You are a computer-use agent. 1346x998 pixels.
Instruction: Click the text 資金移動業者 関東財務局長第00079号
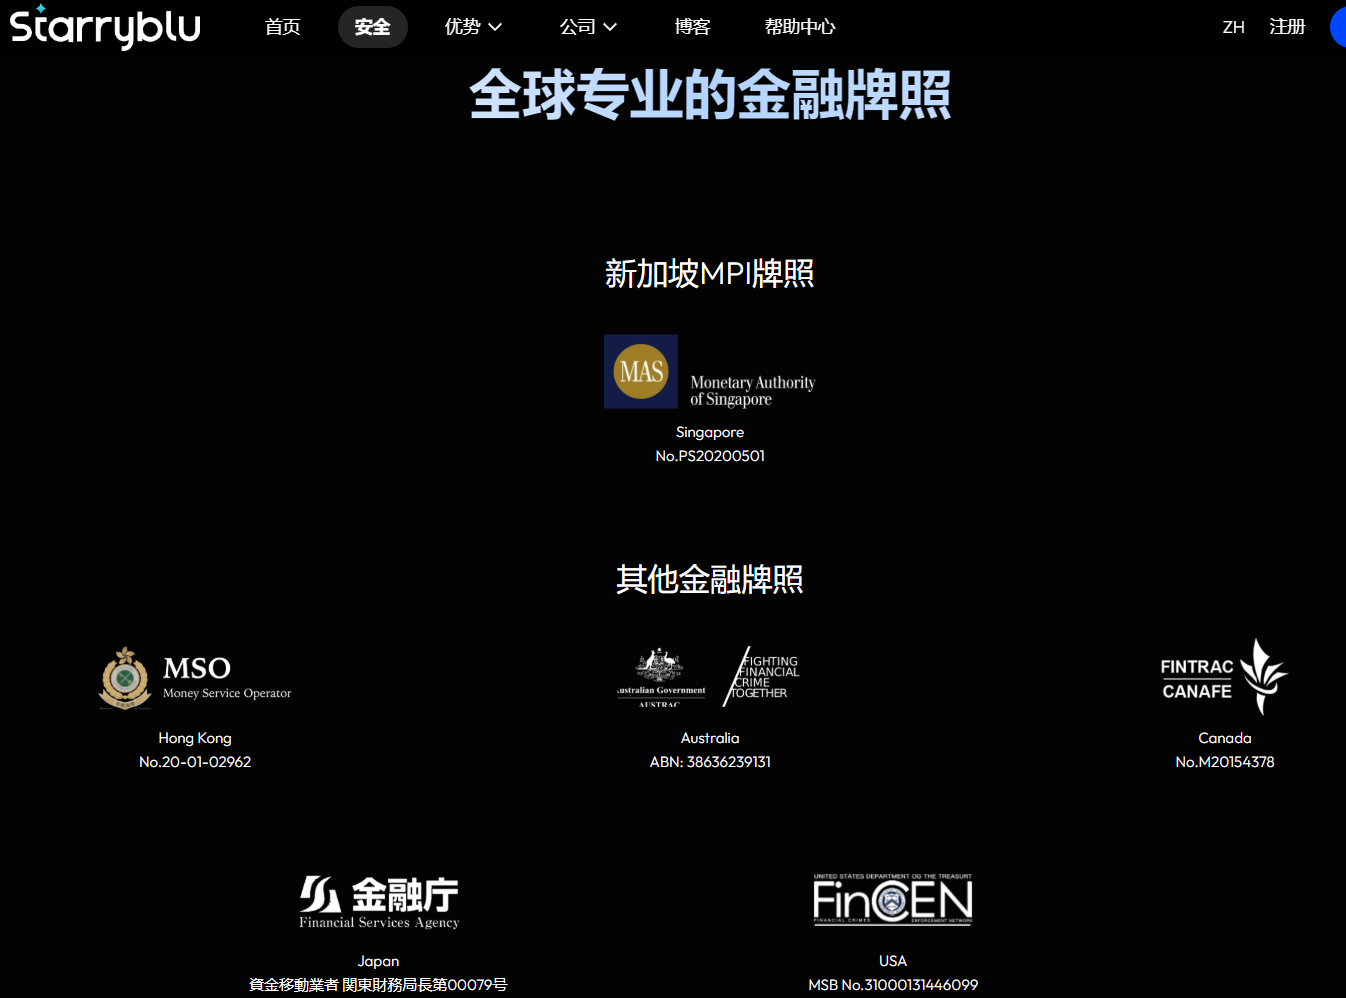click(379, 985)
